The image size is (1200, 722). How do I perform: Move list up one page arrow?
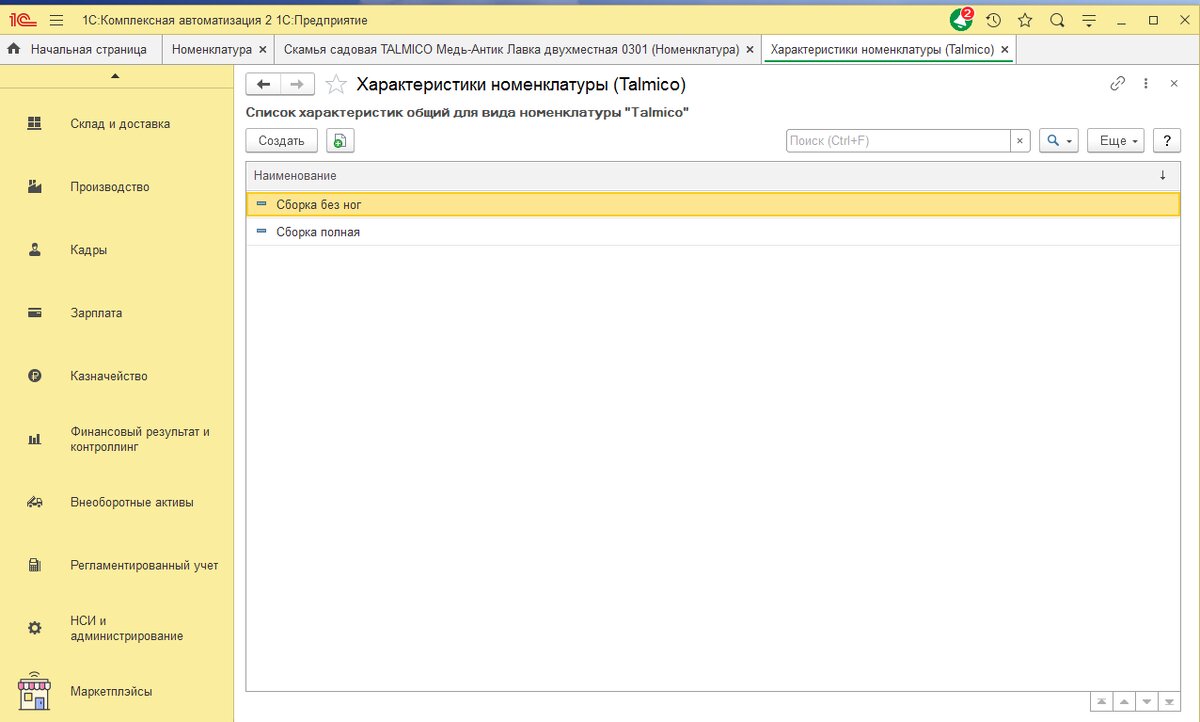(x=1124, y=702)
